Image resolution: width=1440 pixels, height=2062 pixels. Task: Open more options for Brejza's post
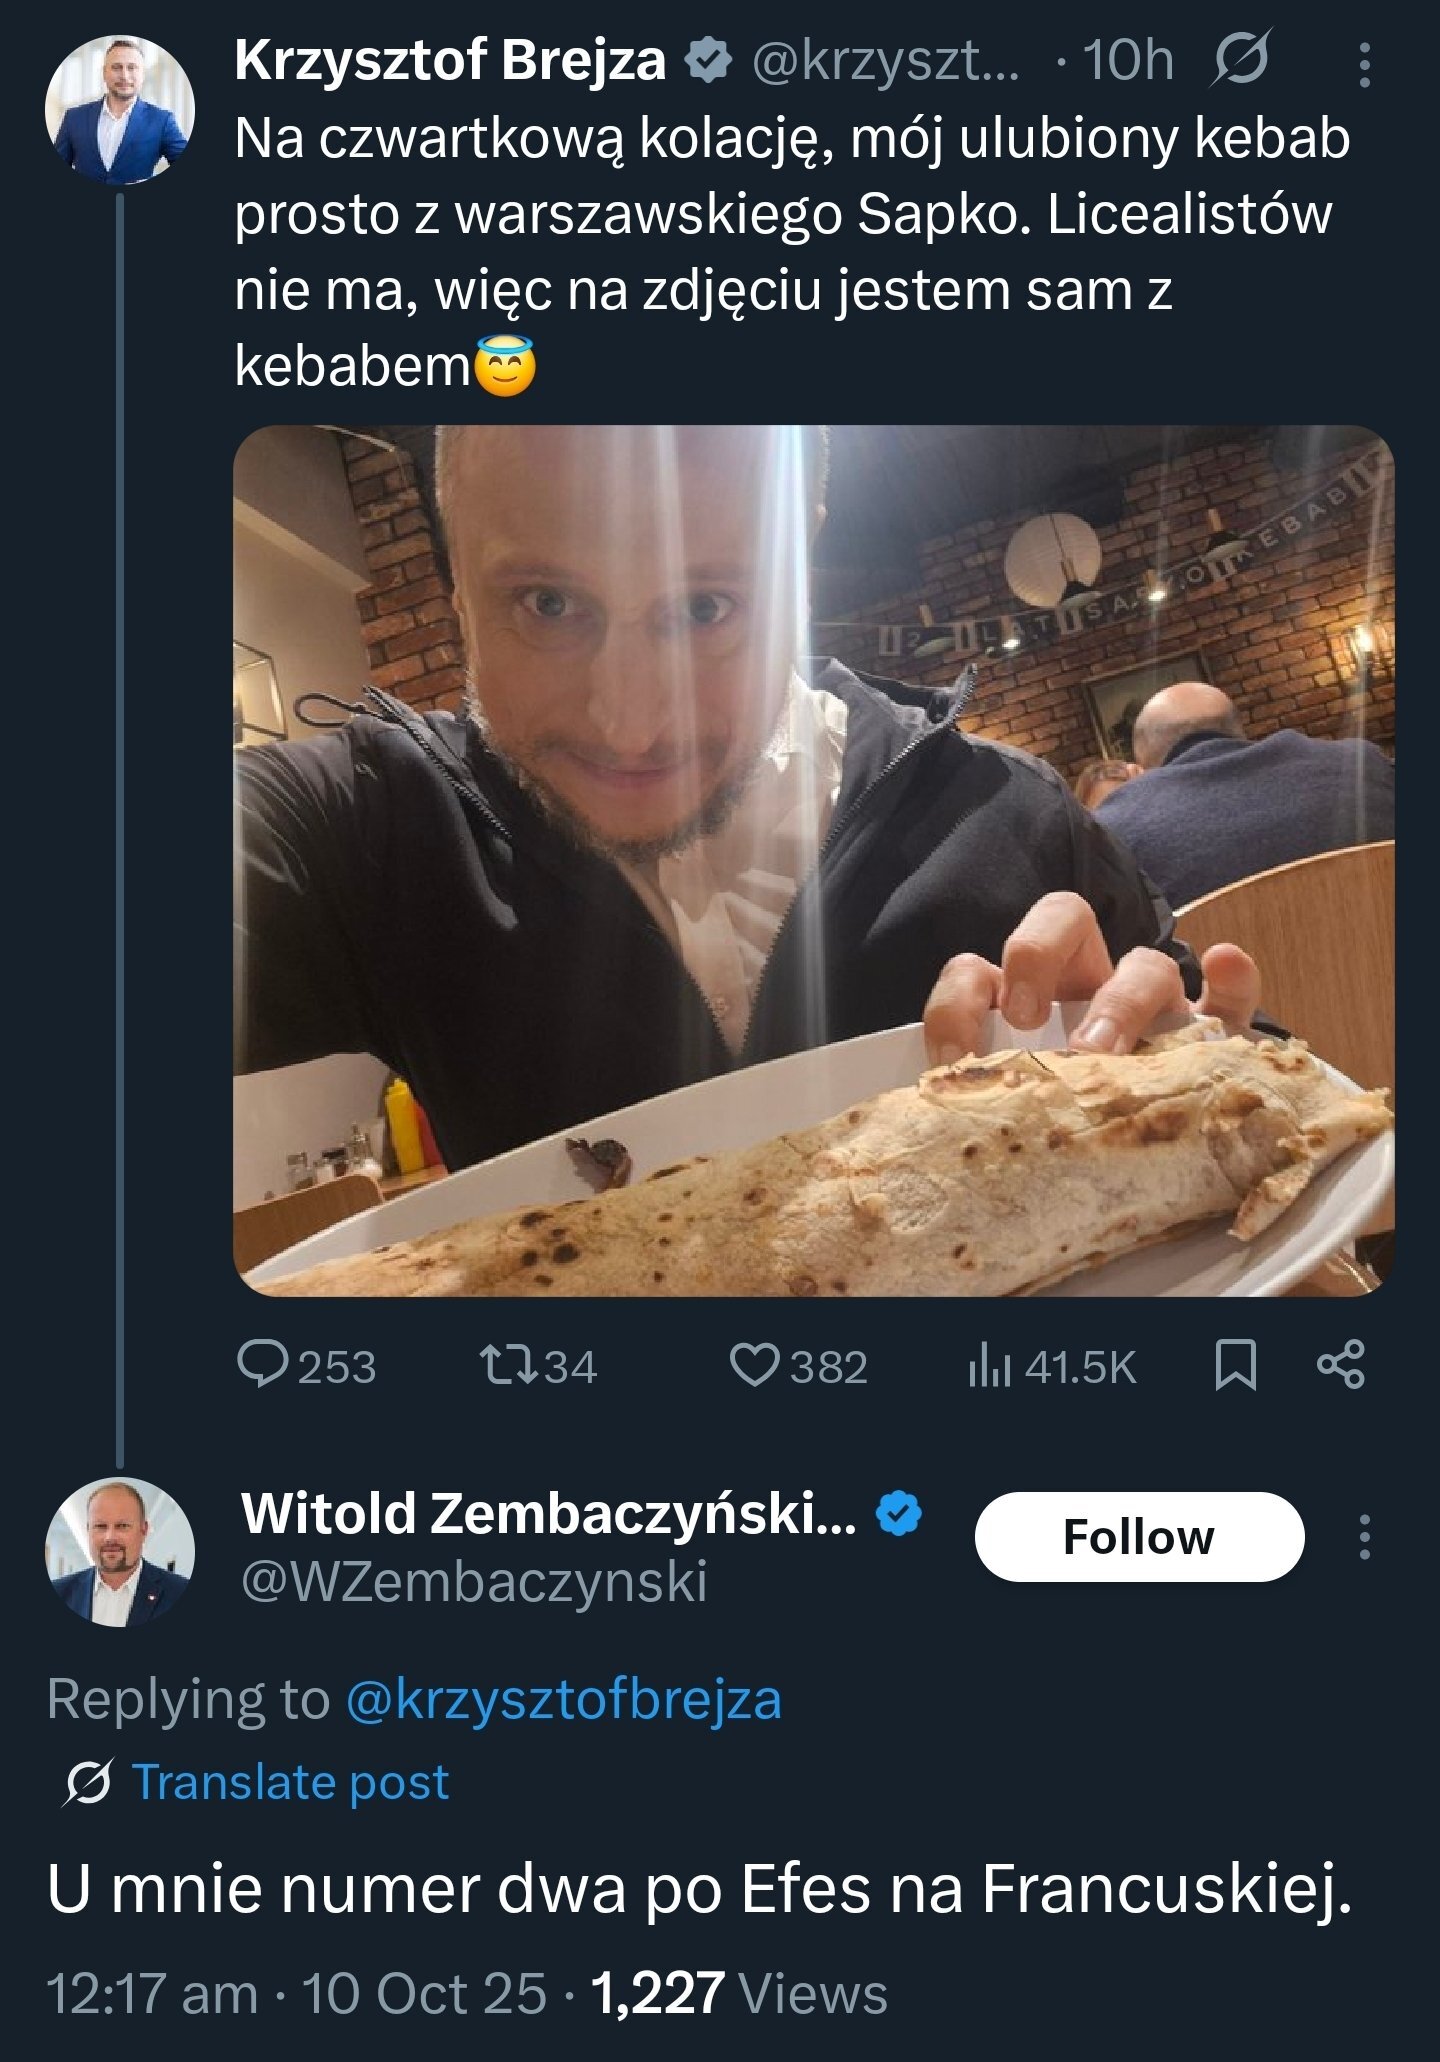(1364, 65)
